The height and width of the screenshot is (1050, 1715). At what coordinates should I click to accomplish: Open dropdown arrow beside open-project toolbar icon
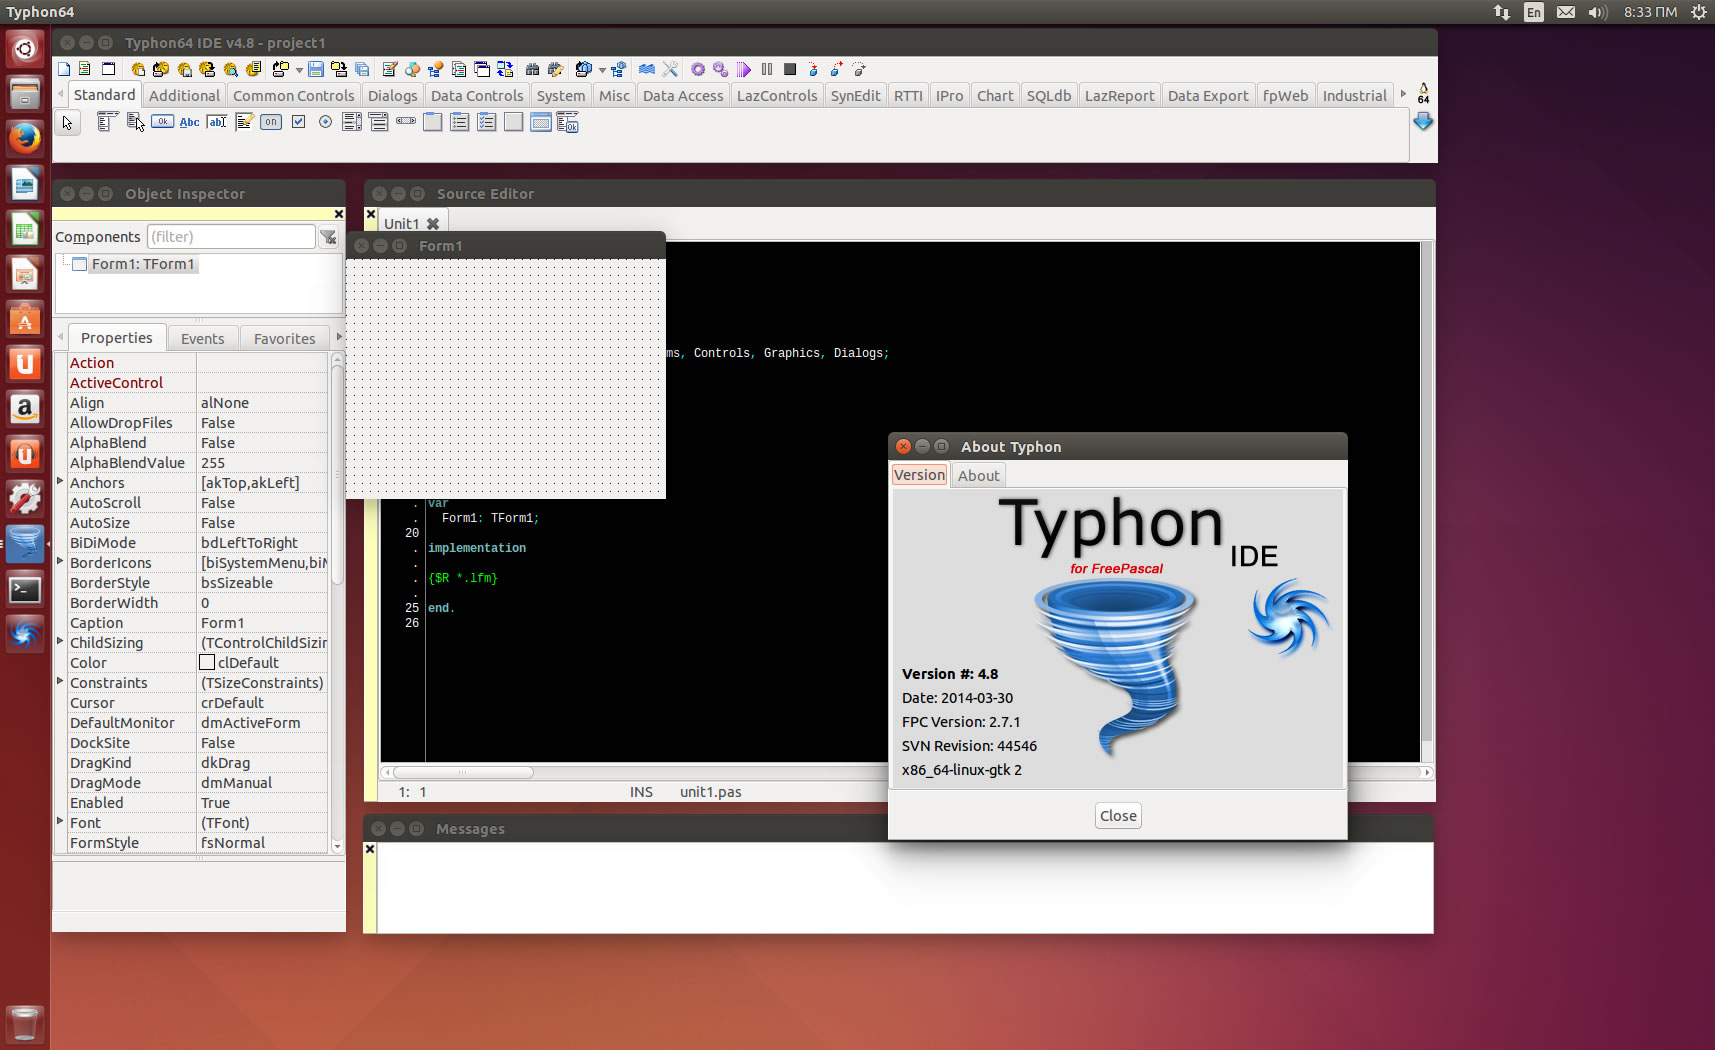click(299, 70)
